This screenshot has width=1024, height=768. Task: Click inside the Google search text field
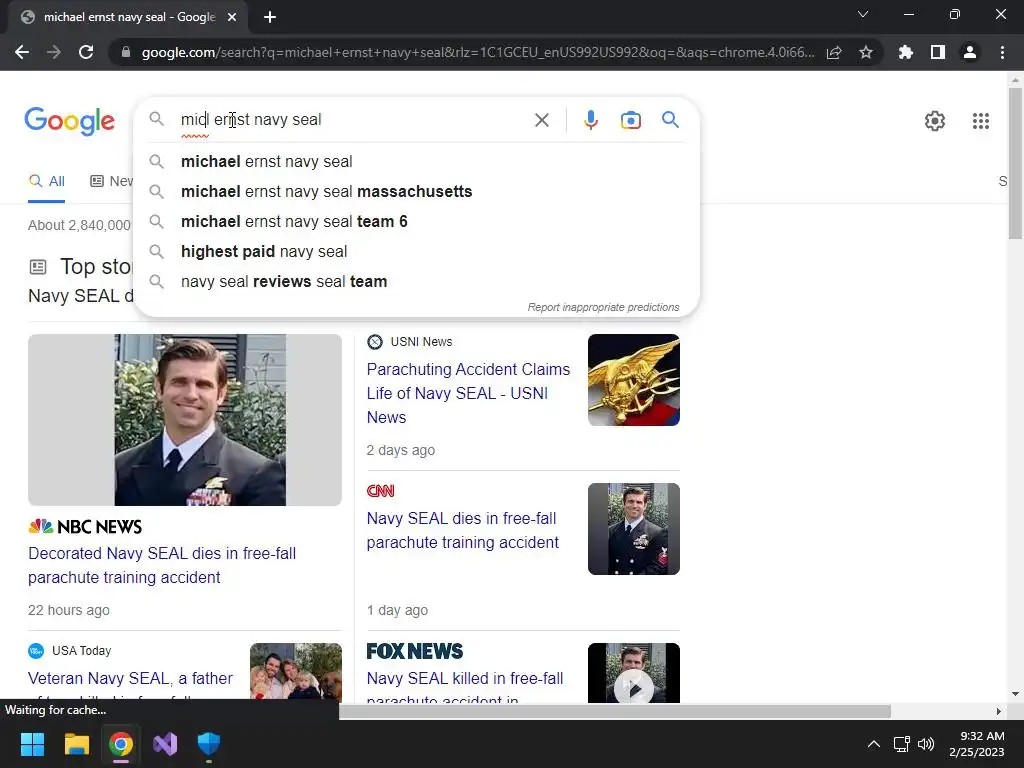tap(353, 120)
